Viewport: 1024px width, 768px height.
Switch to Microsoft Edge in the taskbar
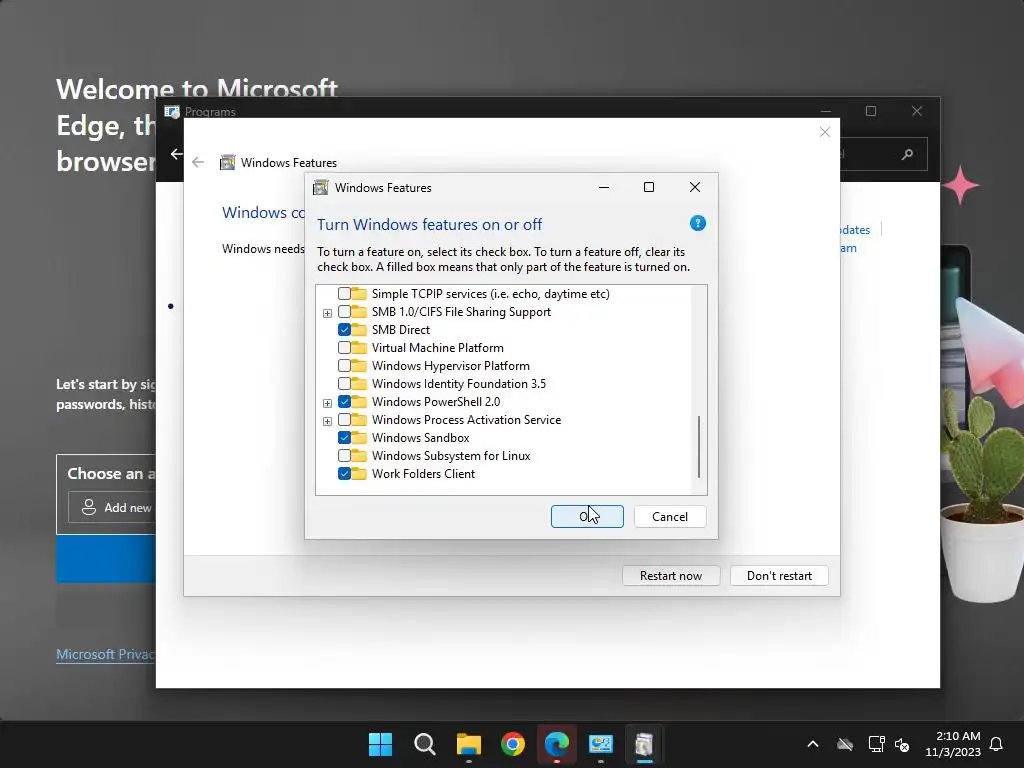pyautogui.click(x=556, y=744)
